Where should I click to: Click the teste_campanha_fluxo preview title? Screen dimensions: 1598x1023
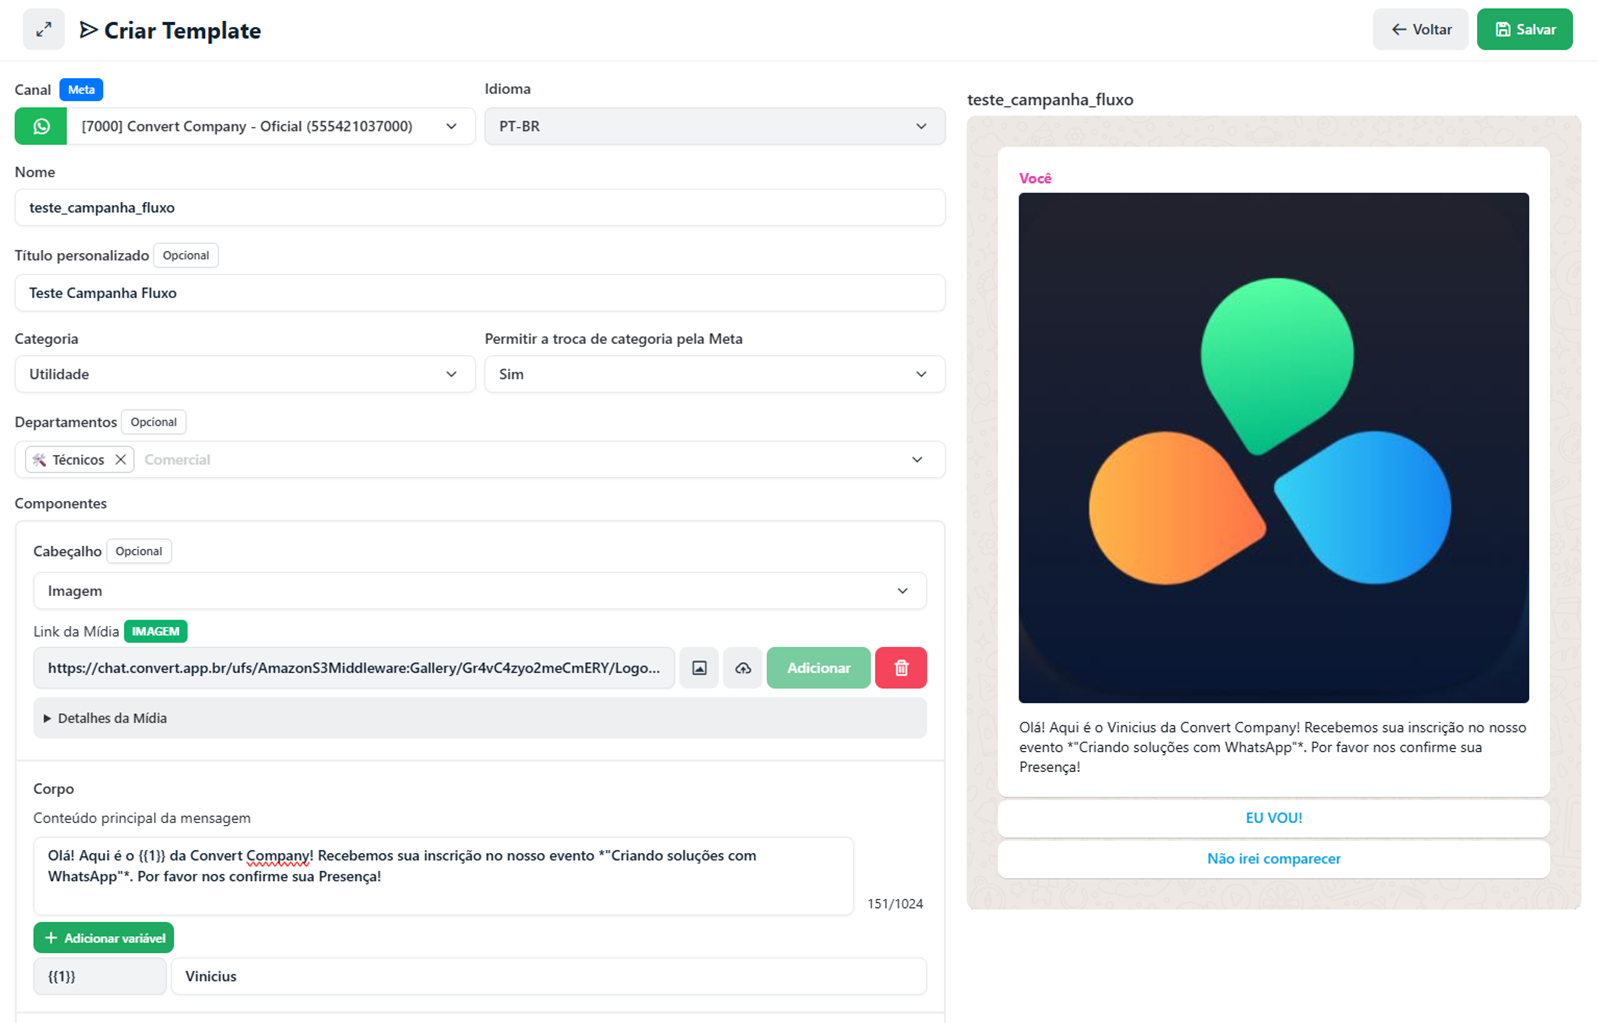click(x=1050, y=100)
